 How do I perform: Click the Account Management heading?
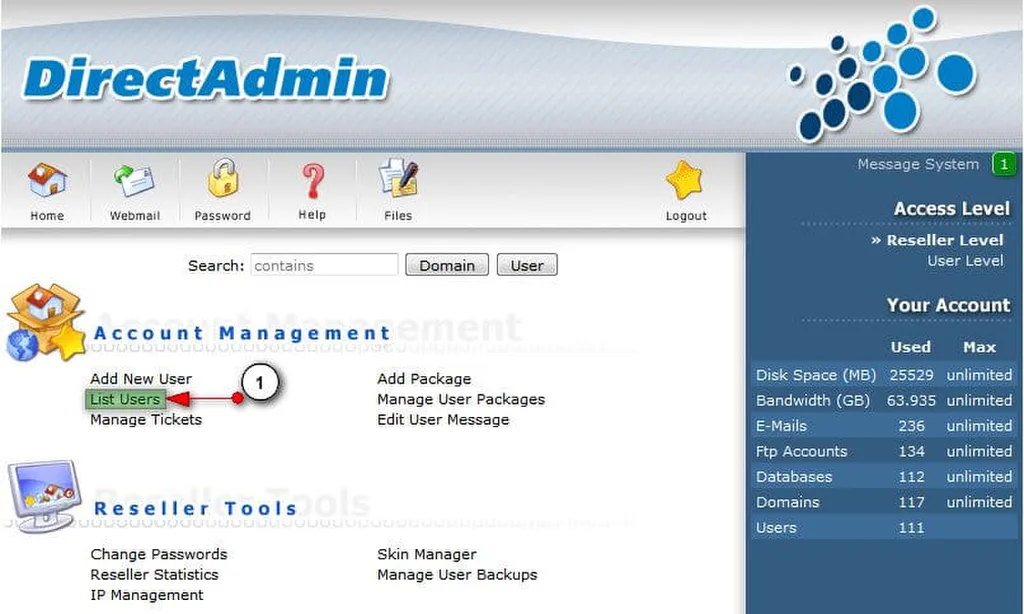pos(242,332)
